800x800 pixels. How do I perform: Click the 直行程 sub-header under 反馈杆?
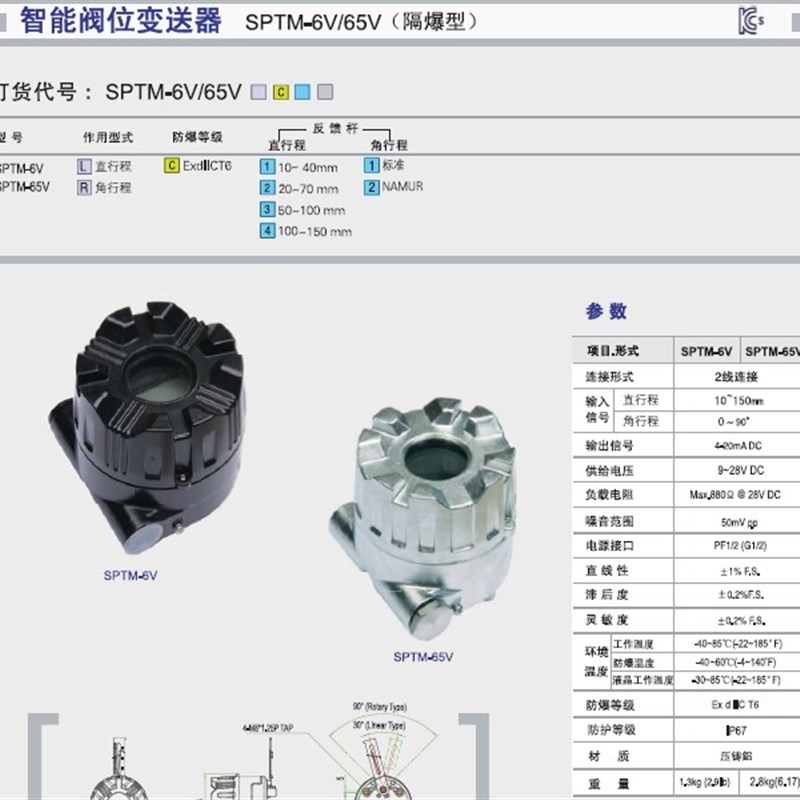click(287, 145)
